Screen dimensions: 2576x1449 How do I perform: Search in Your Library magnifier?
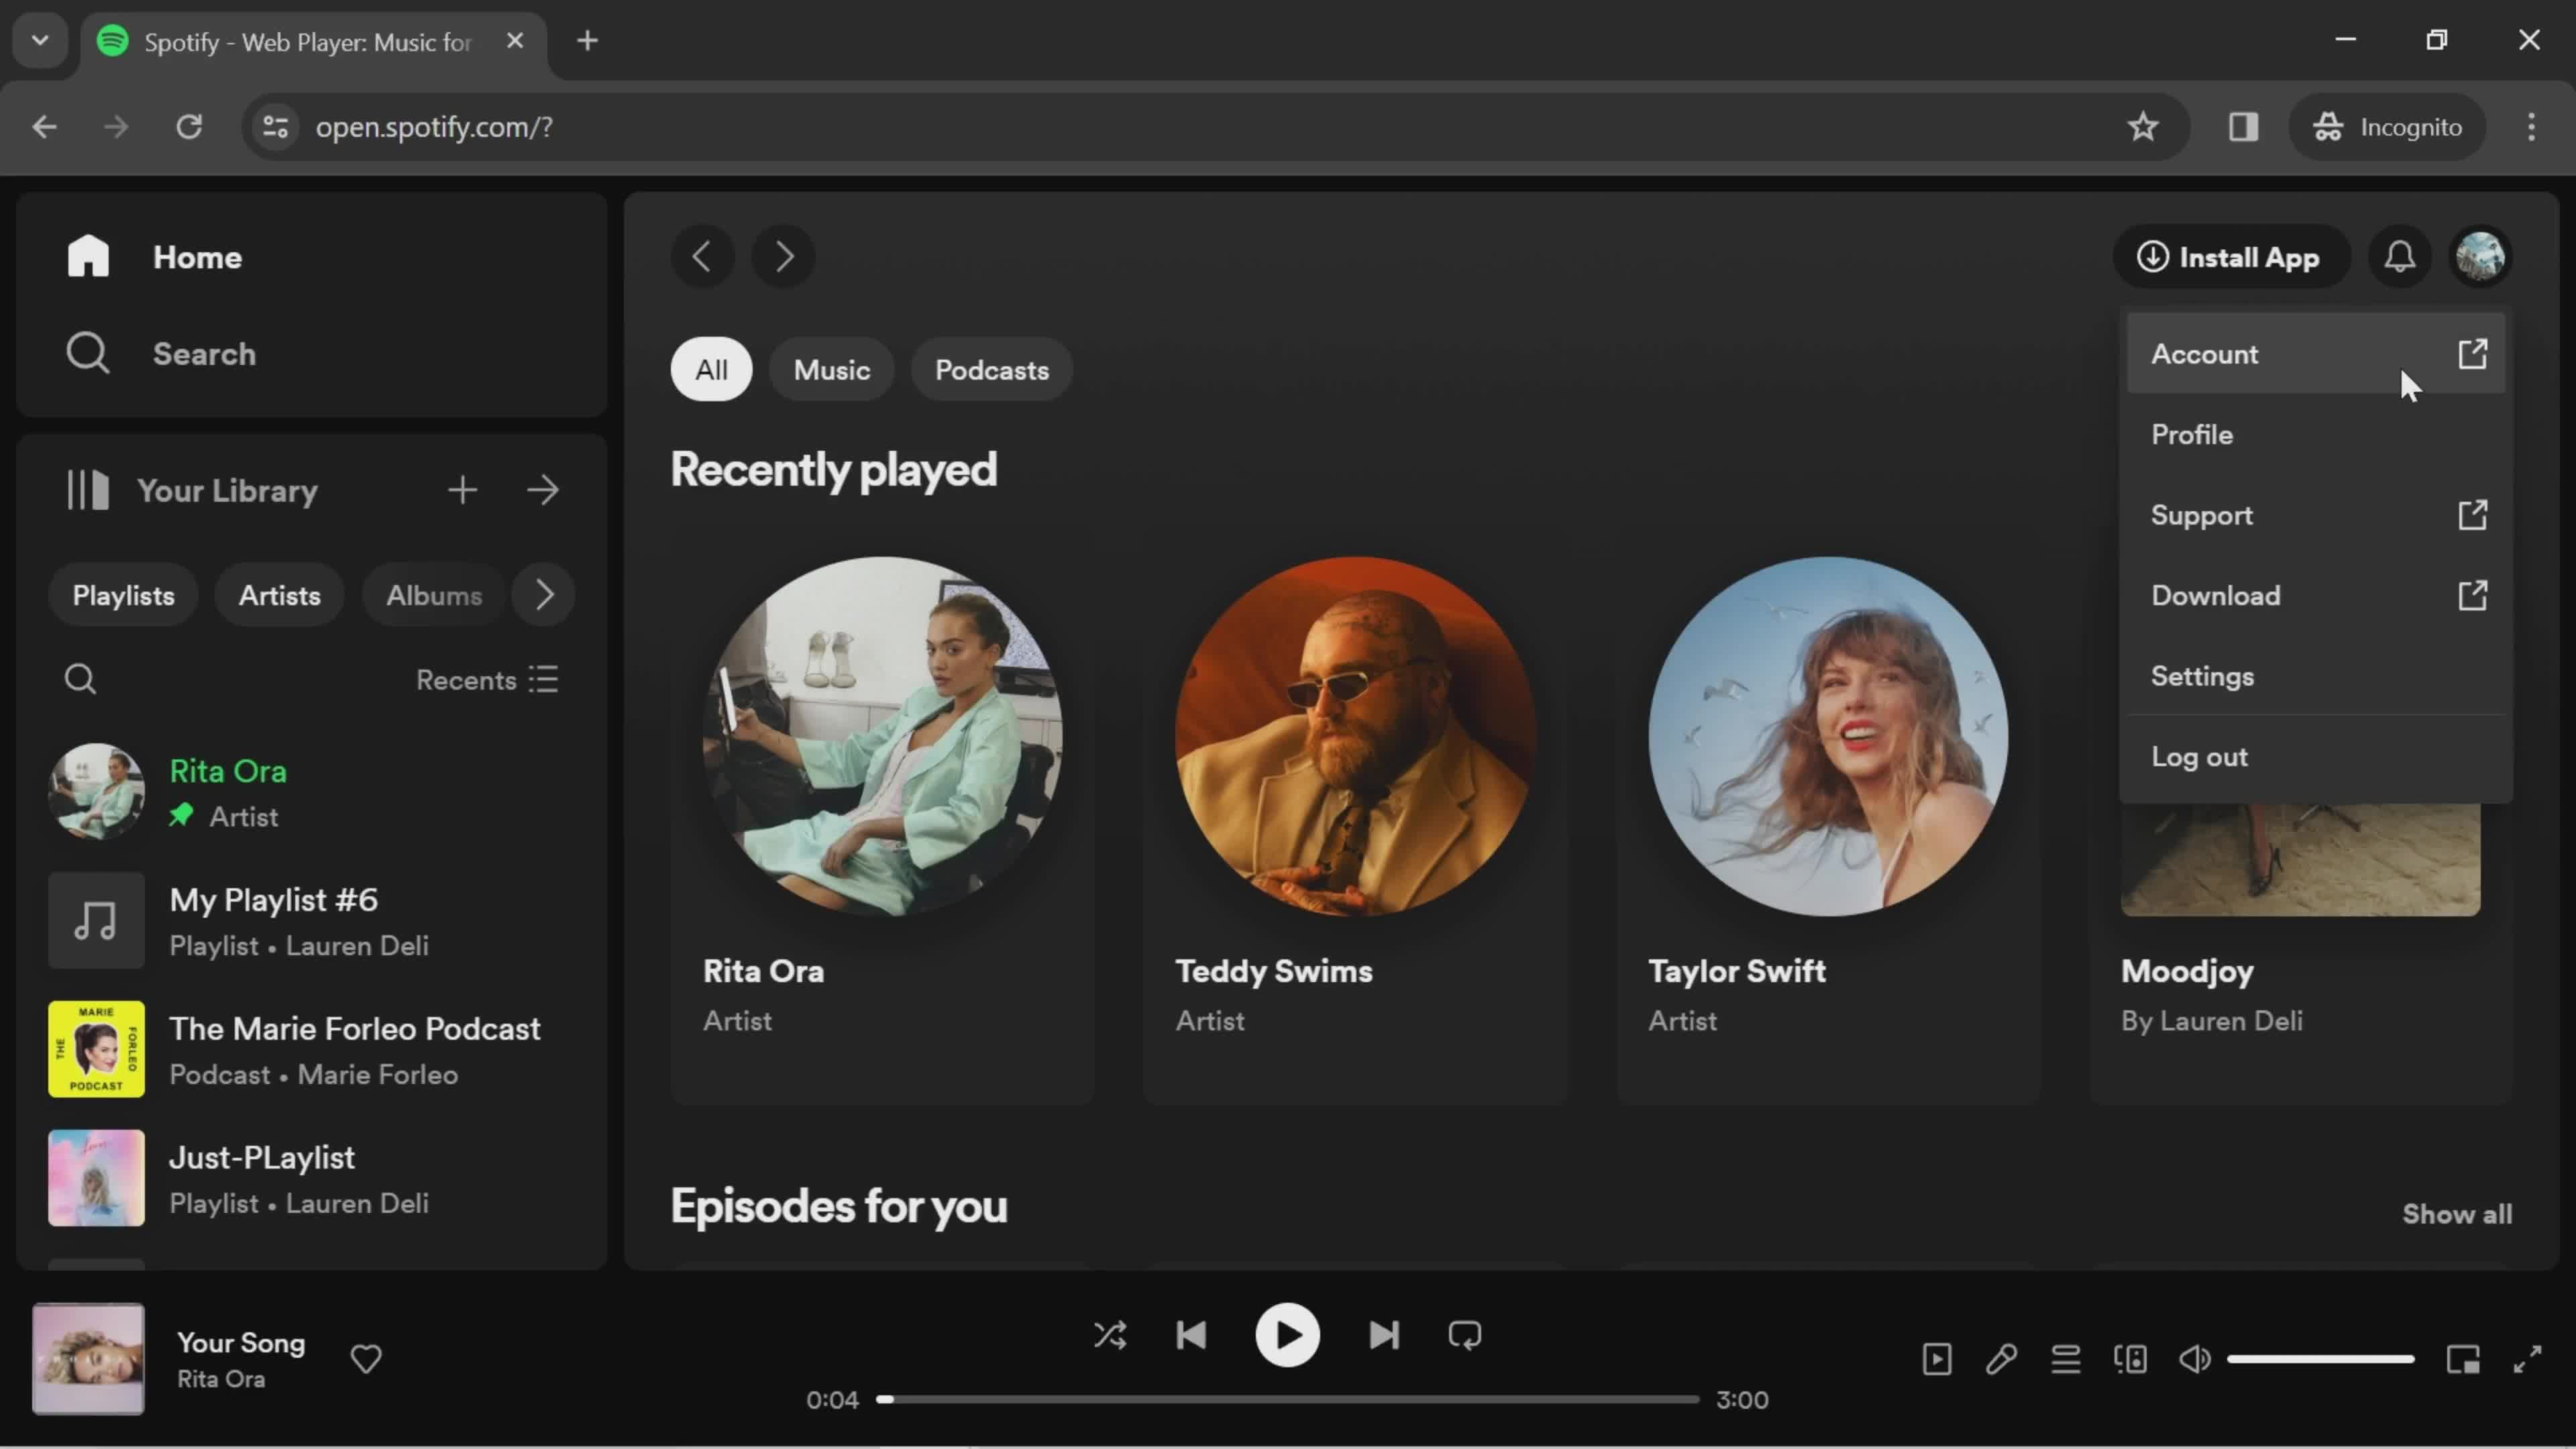(80, 680)
